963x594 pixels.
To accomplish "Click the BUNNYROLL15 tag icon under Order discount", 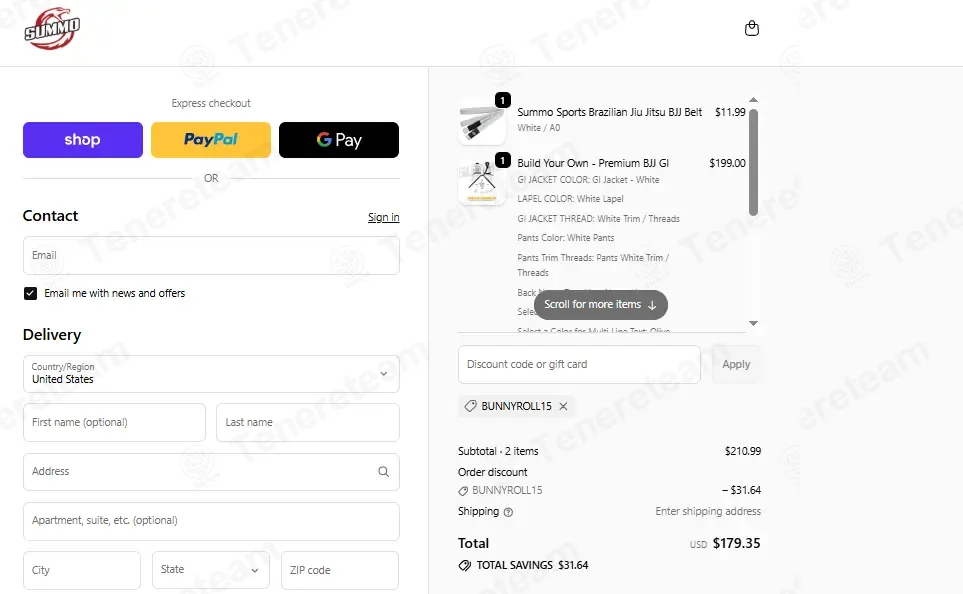I will pyautogui.click(x=463, y=491).
